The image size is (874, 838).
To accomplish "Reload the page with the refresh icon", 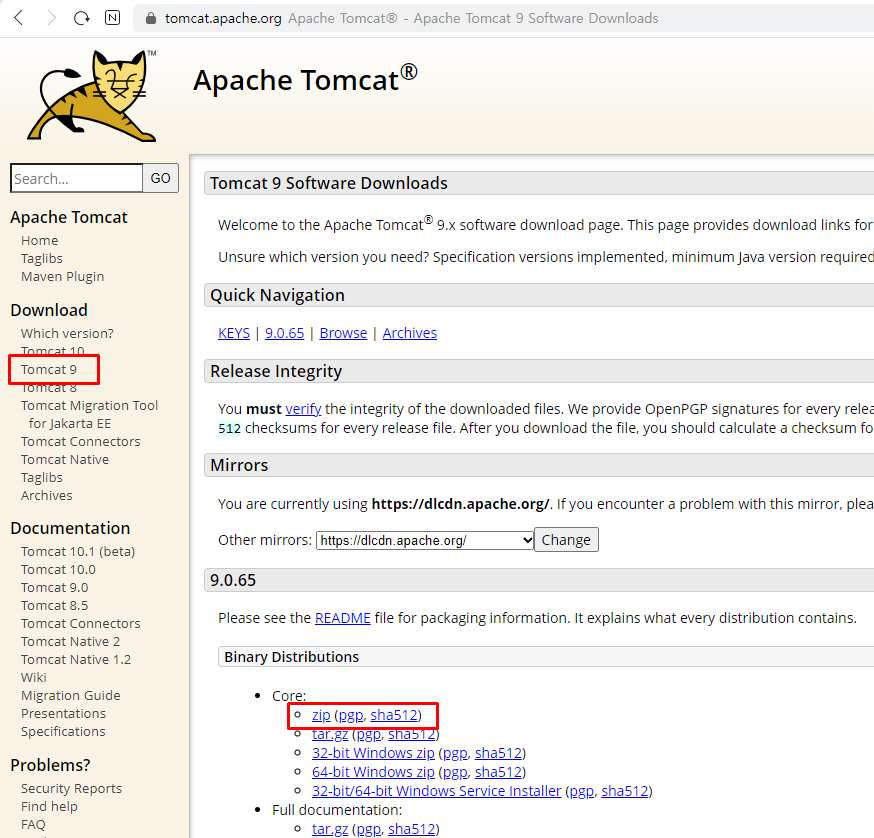I will (x=82, y=18).
